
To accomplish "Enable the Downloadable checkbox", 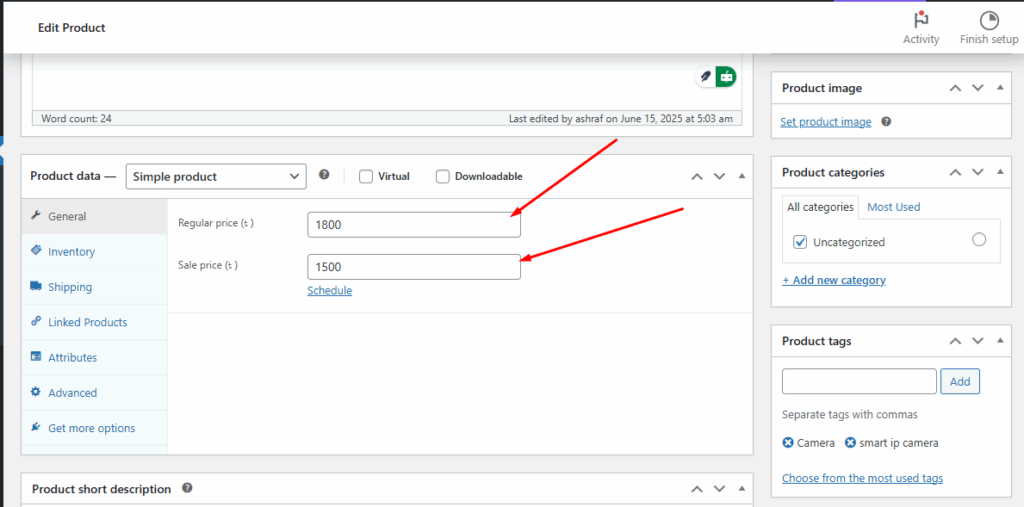I will coord(443,176).
